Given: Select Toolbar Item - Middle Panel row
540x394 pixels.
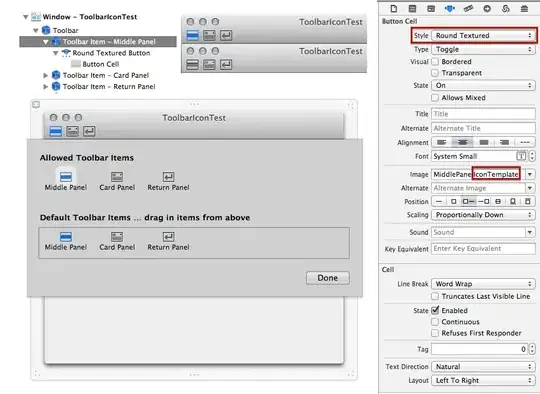Looking at the screenshot, I should [98, 42].
